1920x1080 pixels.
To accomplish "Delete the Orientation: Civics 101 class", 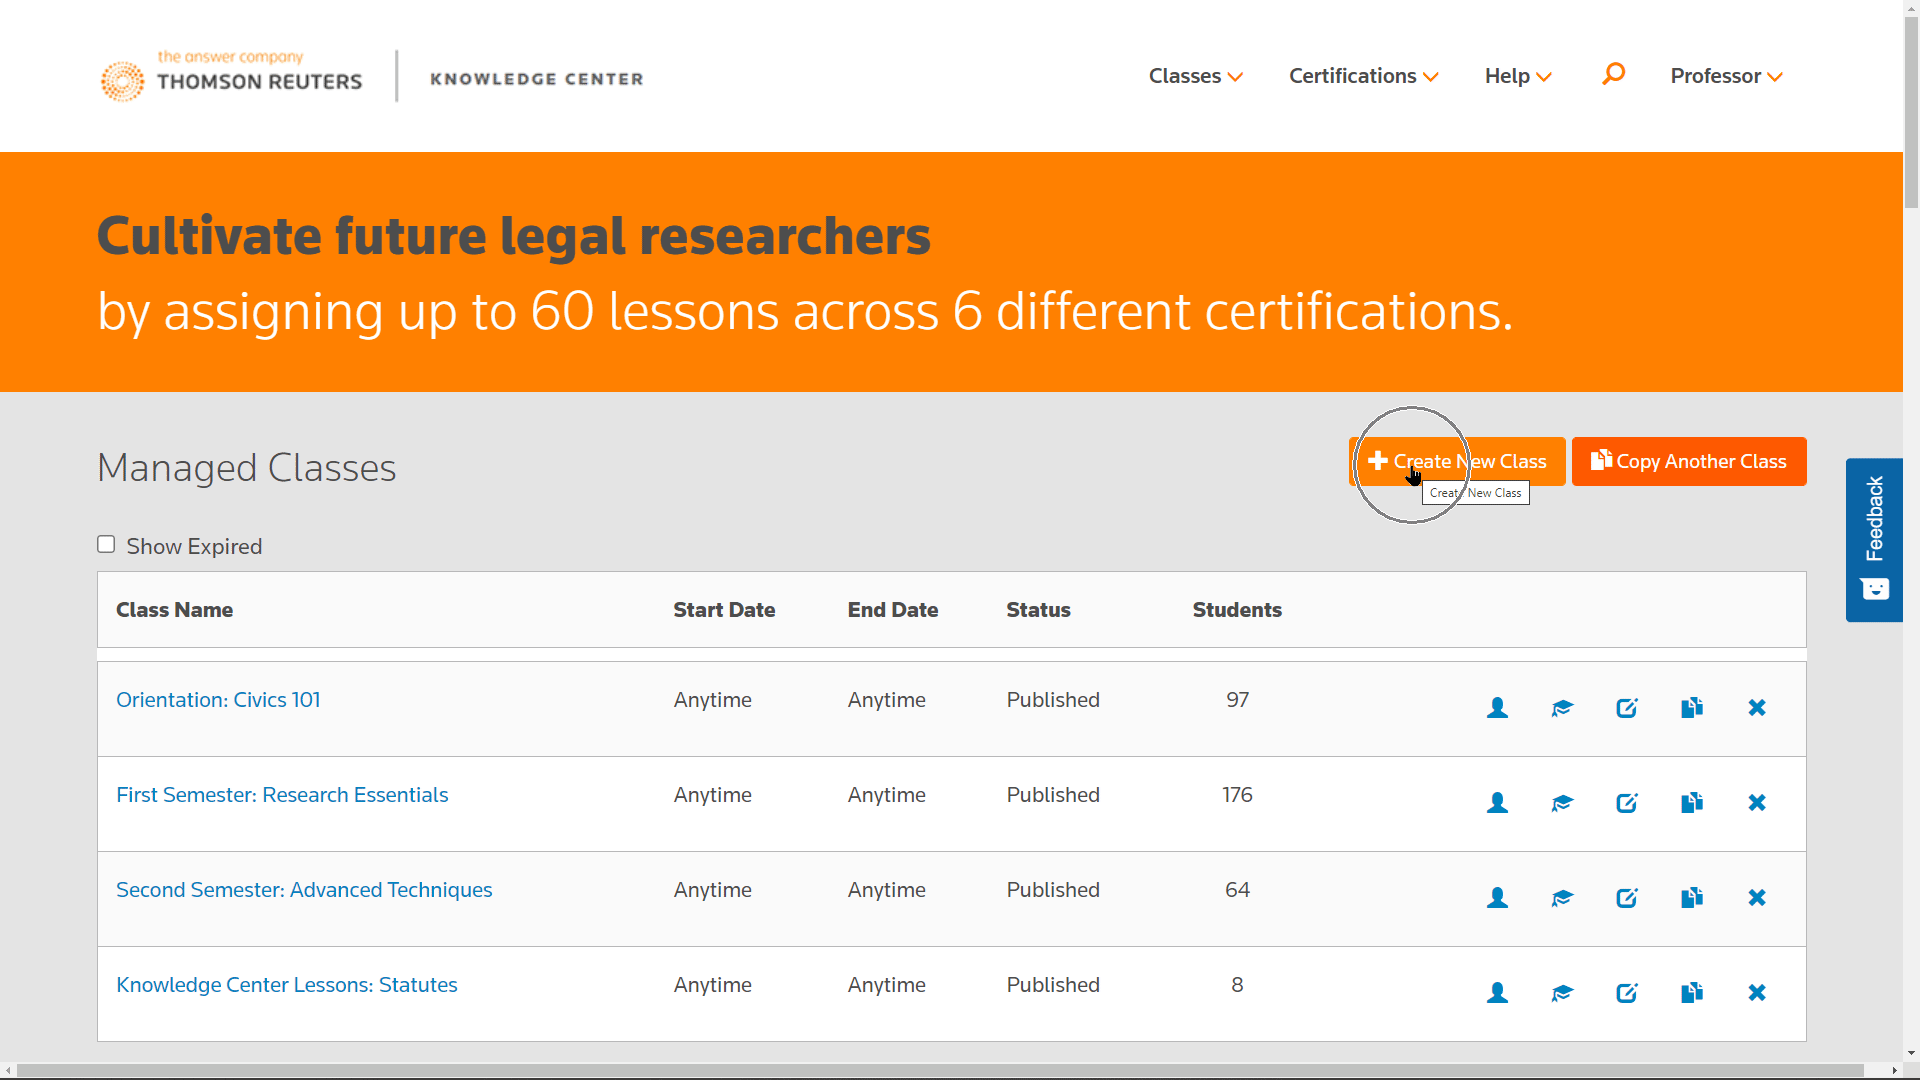I will (x=1757, y=708).
